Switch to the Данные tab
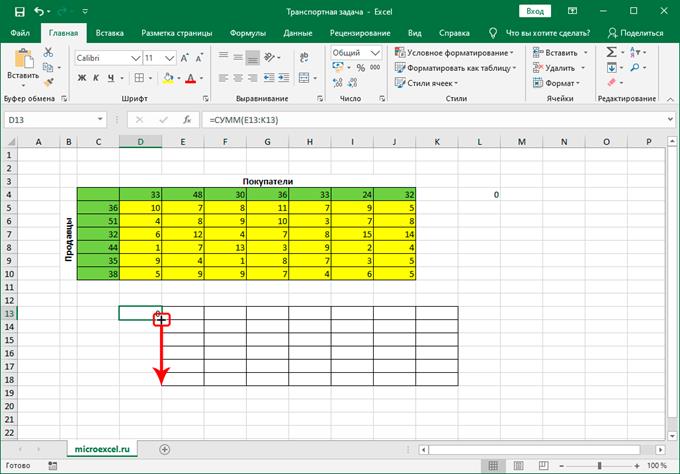 (298, 33)
